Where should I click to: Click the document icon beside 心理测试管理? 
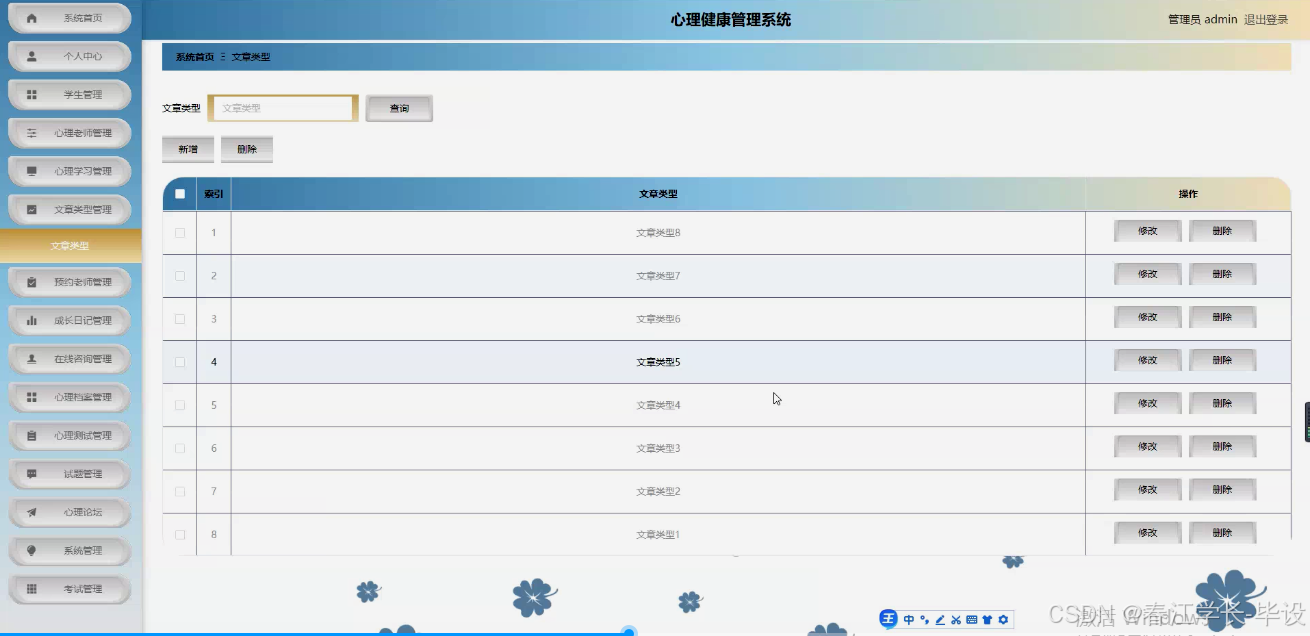32,436
